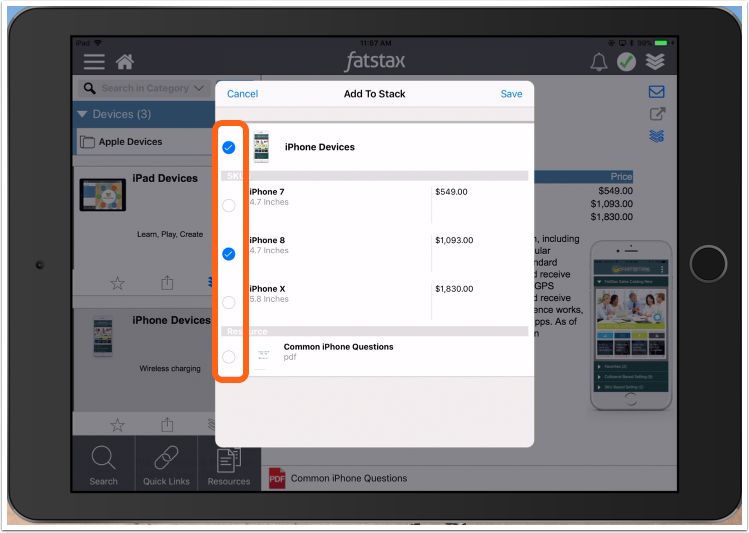This screenshot has width=749, height=533.
Task: Select iPad Devices thumbnail
Action: (x=103, y=195)
